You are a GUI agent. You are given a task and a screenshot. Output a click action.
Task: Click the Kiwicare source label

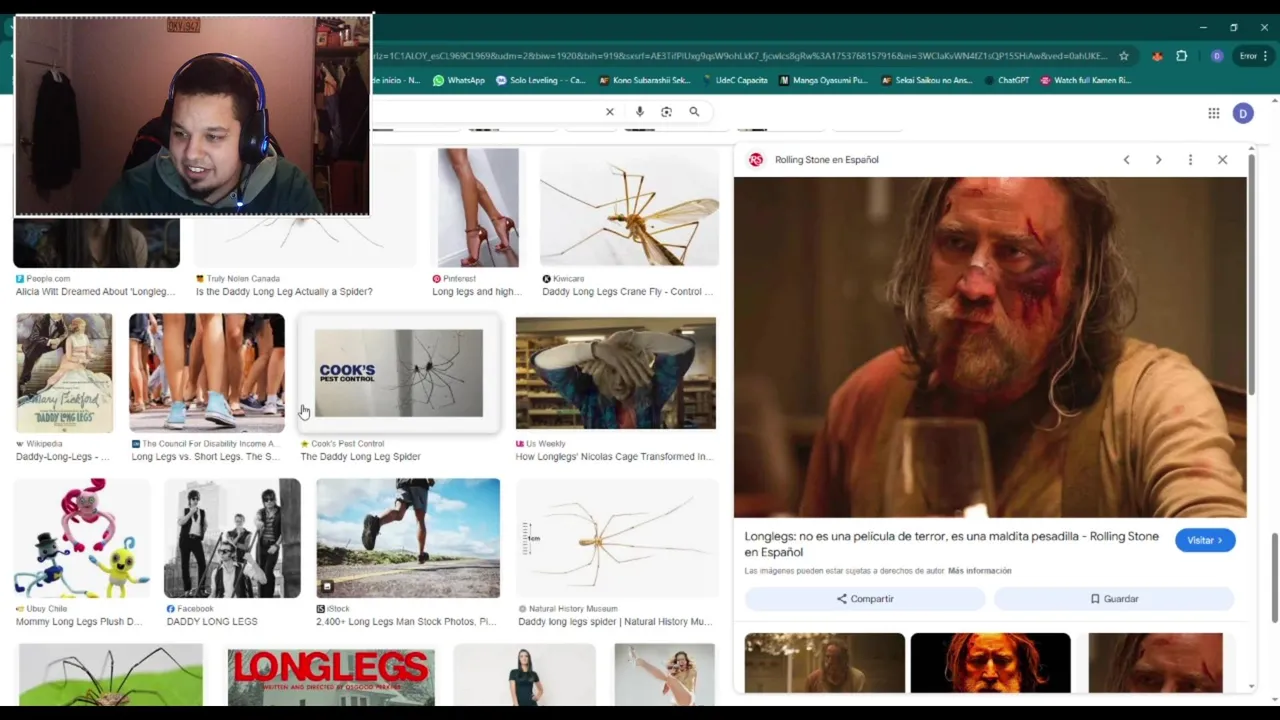click(x=568, y=279)
